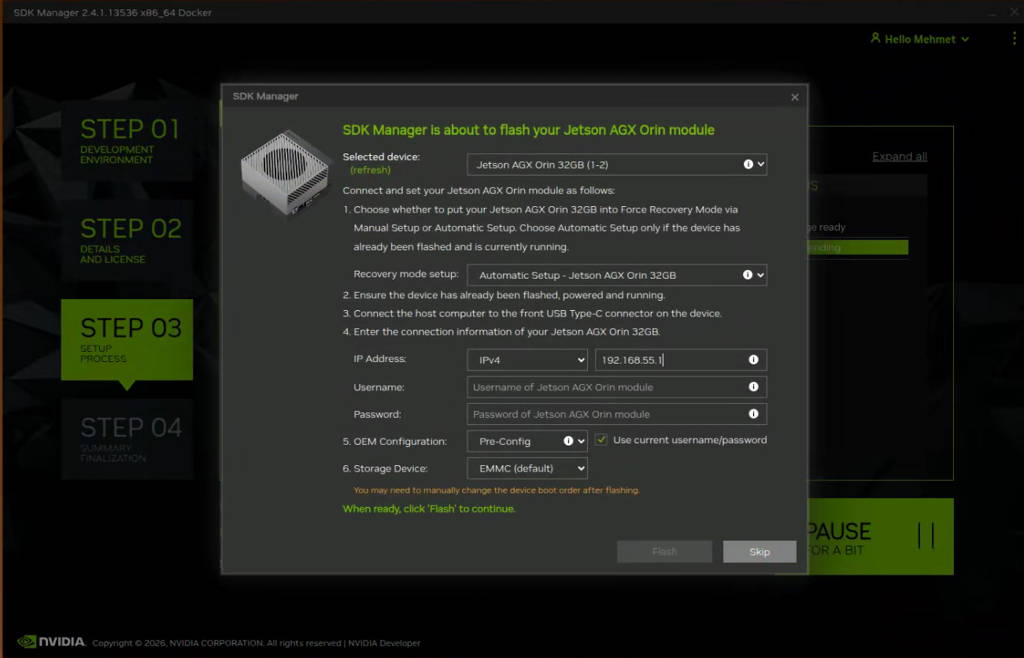Click the NVIDIA logo in footer
Viewport: 1024px width, 658px height.
51,642
